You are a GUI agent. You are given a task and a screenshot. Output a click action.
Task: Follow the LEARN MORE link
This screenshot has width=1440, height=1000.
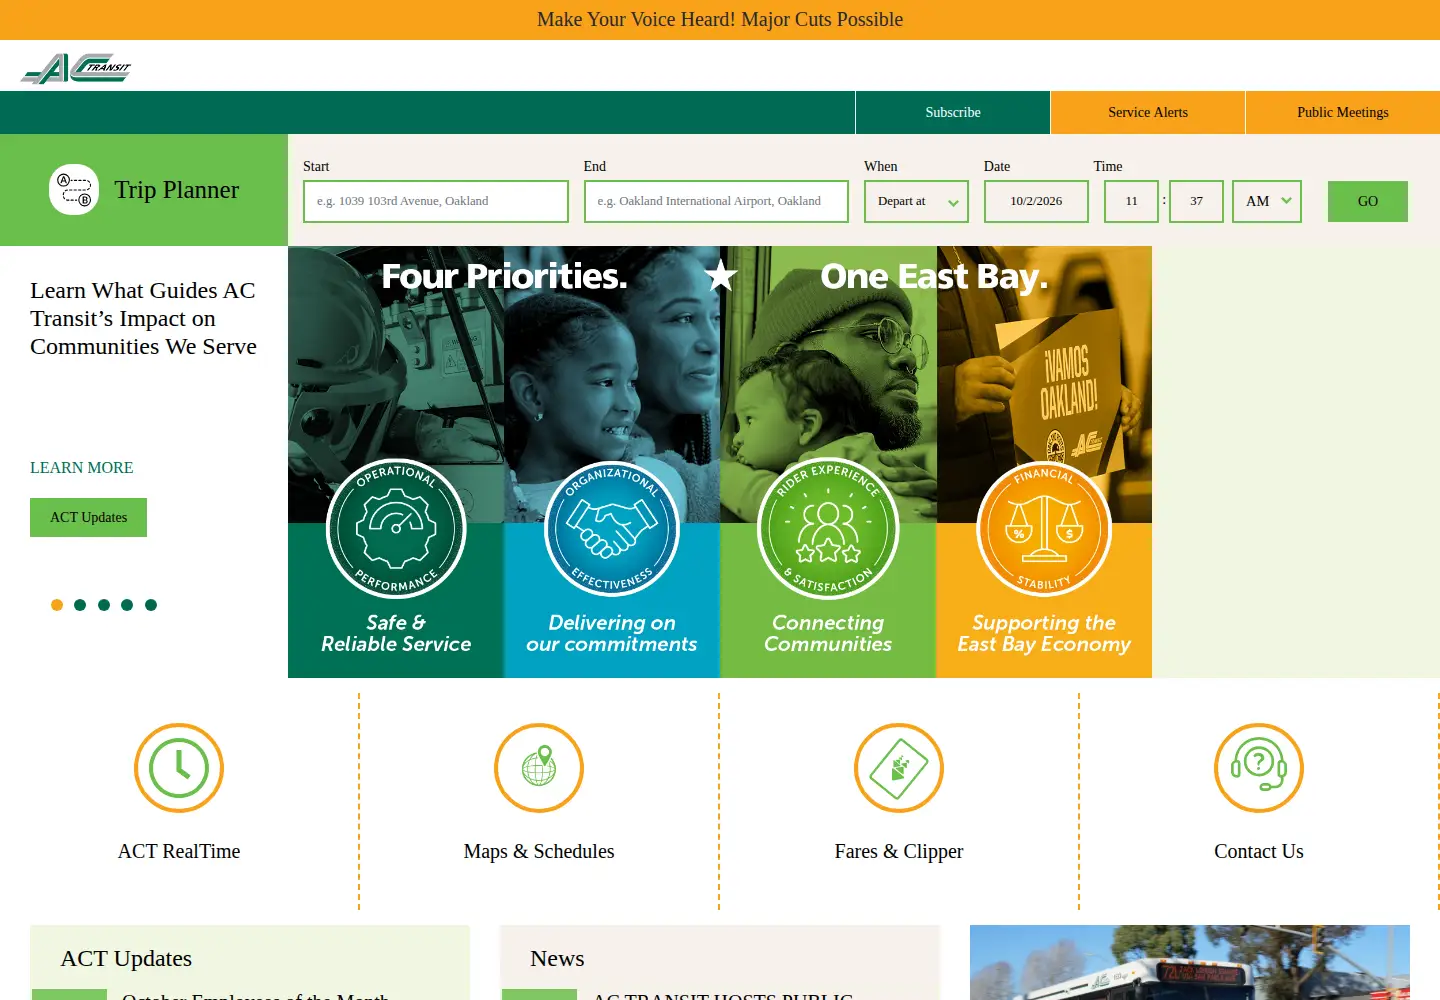click(82, 467)
